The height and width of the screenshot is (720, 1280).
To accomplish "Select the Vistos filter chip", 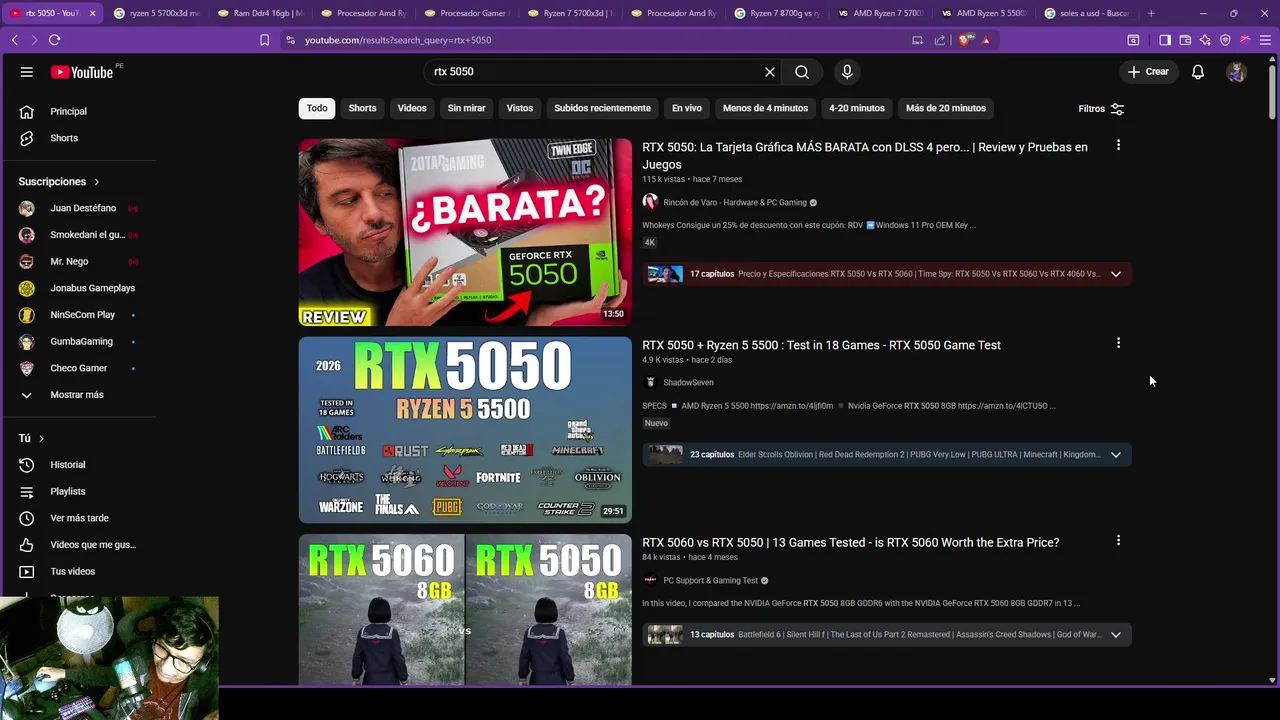I will [x=520, y=108].
